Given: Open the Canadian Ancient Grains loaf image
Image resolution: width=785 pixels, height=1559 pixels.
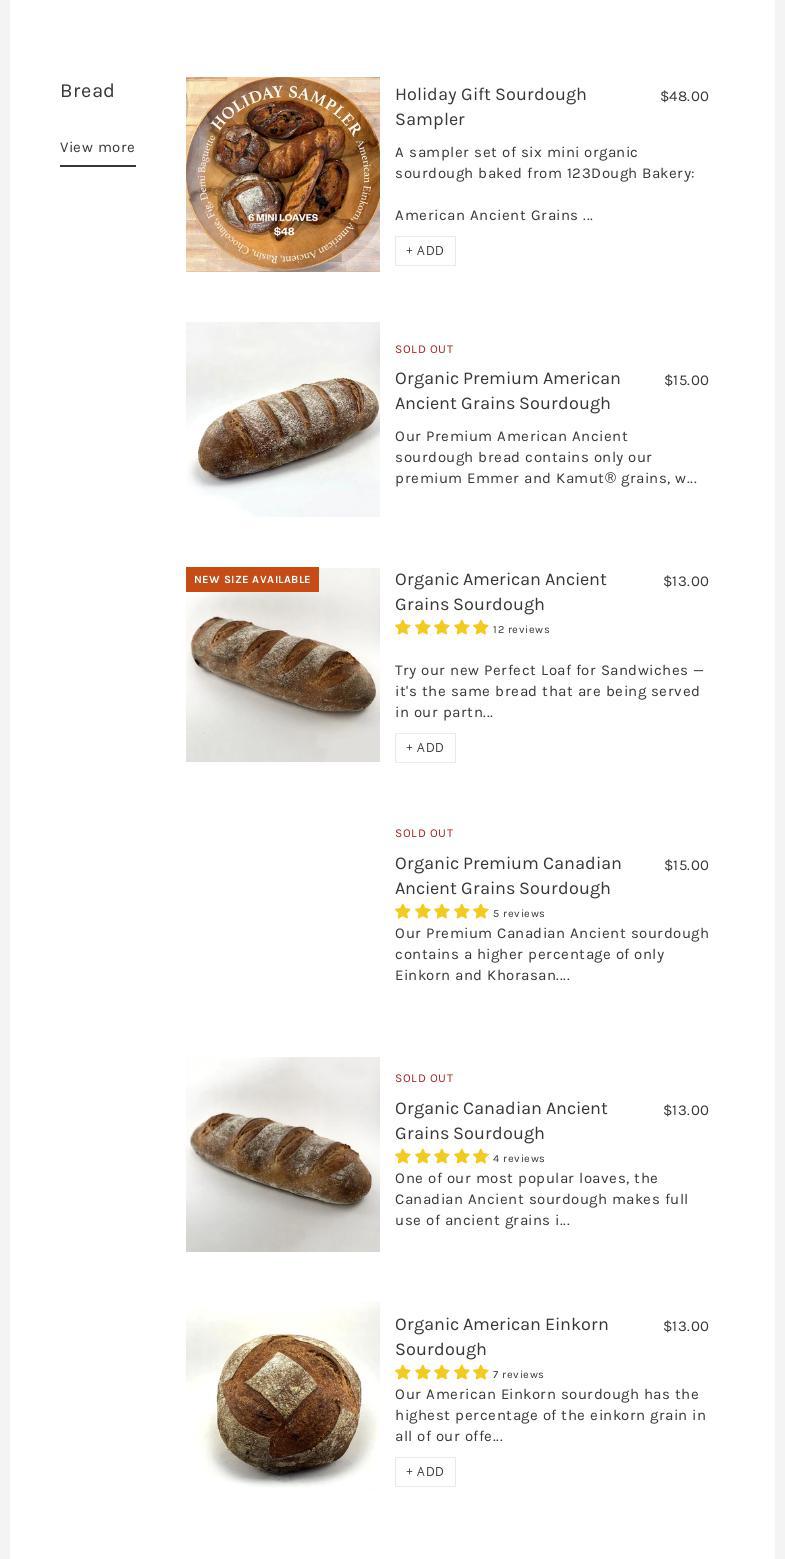Looking at the screenshot, I should (283, 1154).
